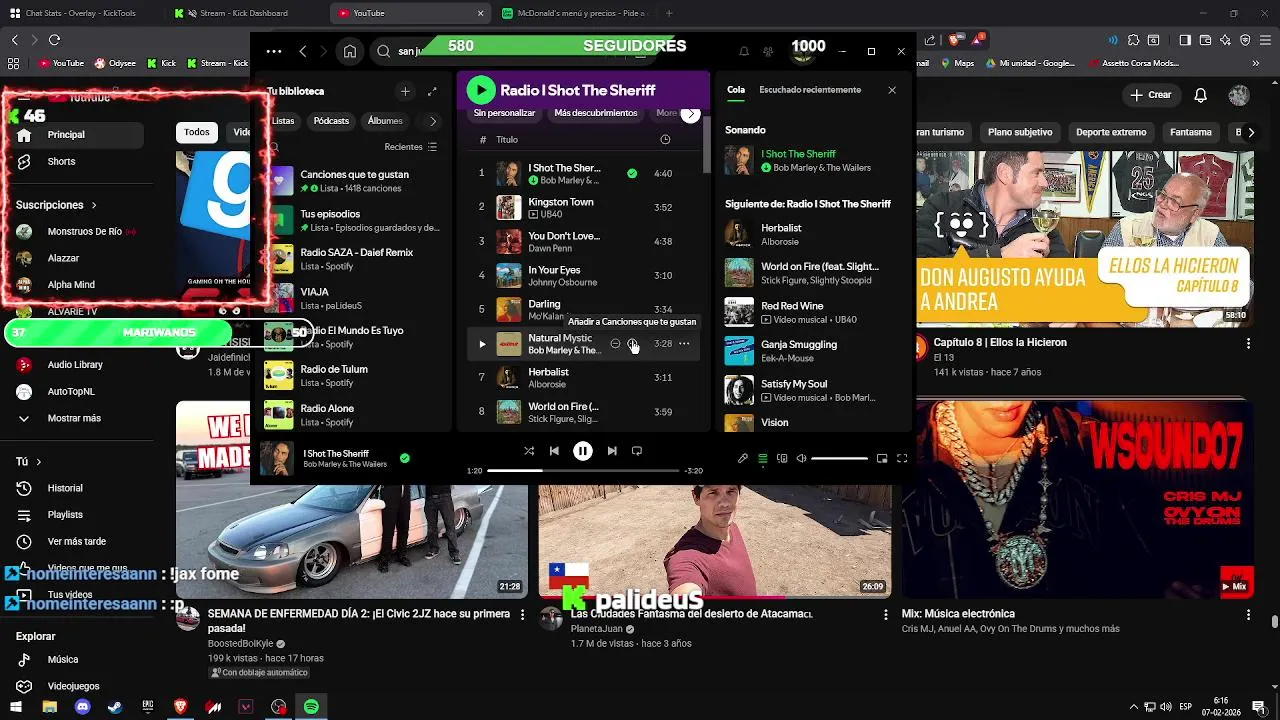Open Steam from taskbar
The height and width of the screenshot is (720, 1280).
115,707
